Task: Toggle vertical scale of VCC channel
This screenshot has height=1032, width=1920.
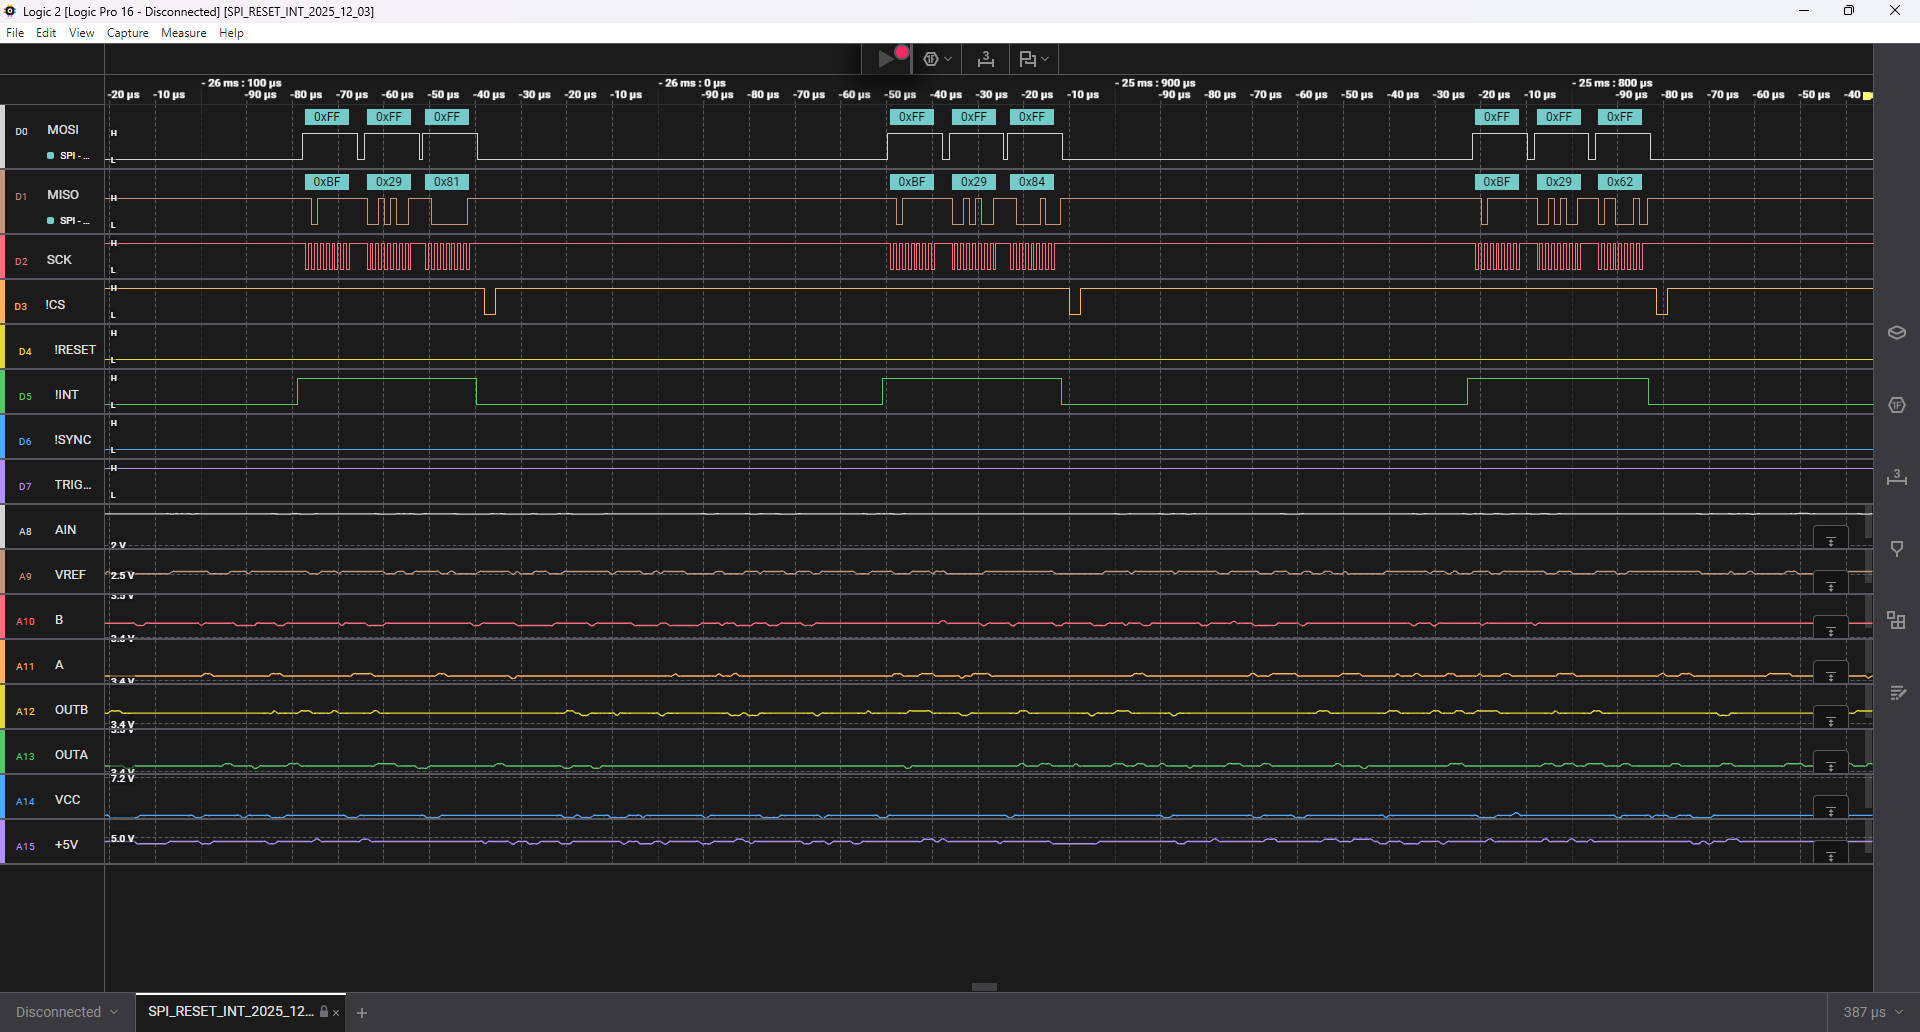Action: click(1831, 809)
